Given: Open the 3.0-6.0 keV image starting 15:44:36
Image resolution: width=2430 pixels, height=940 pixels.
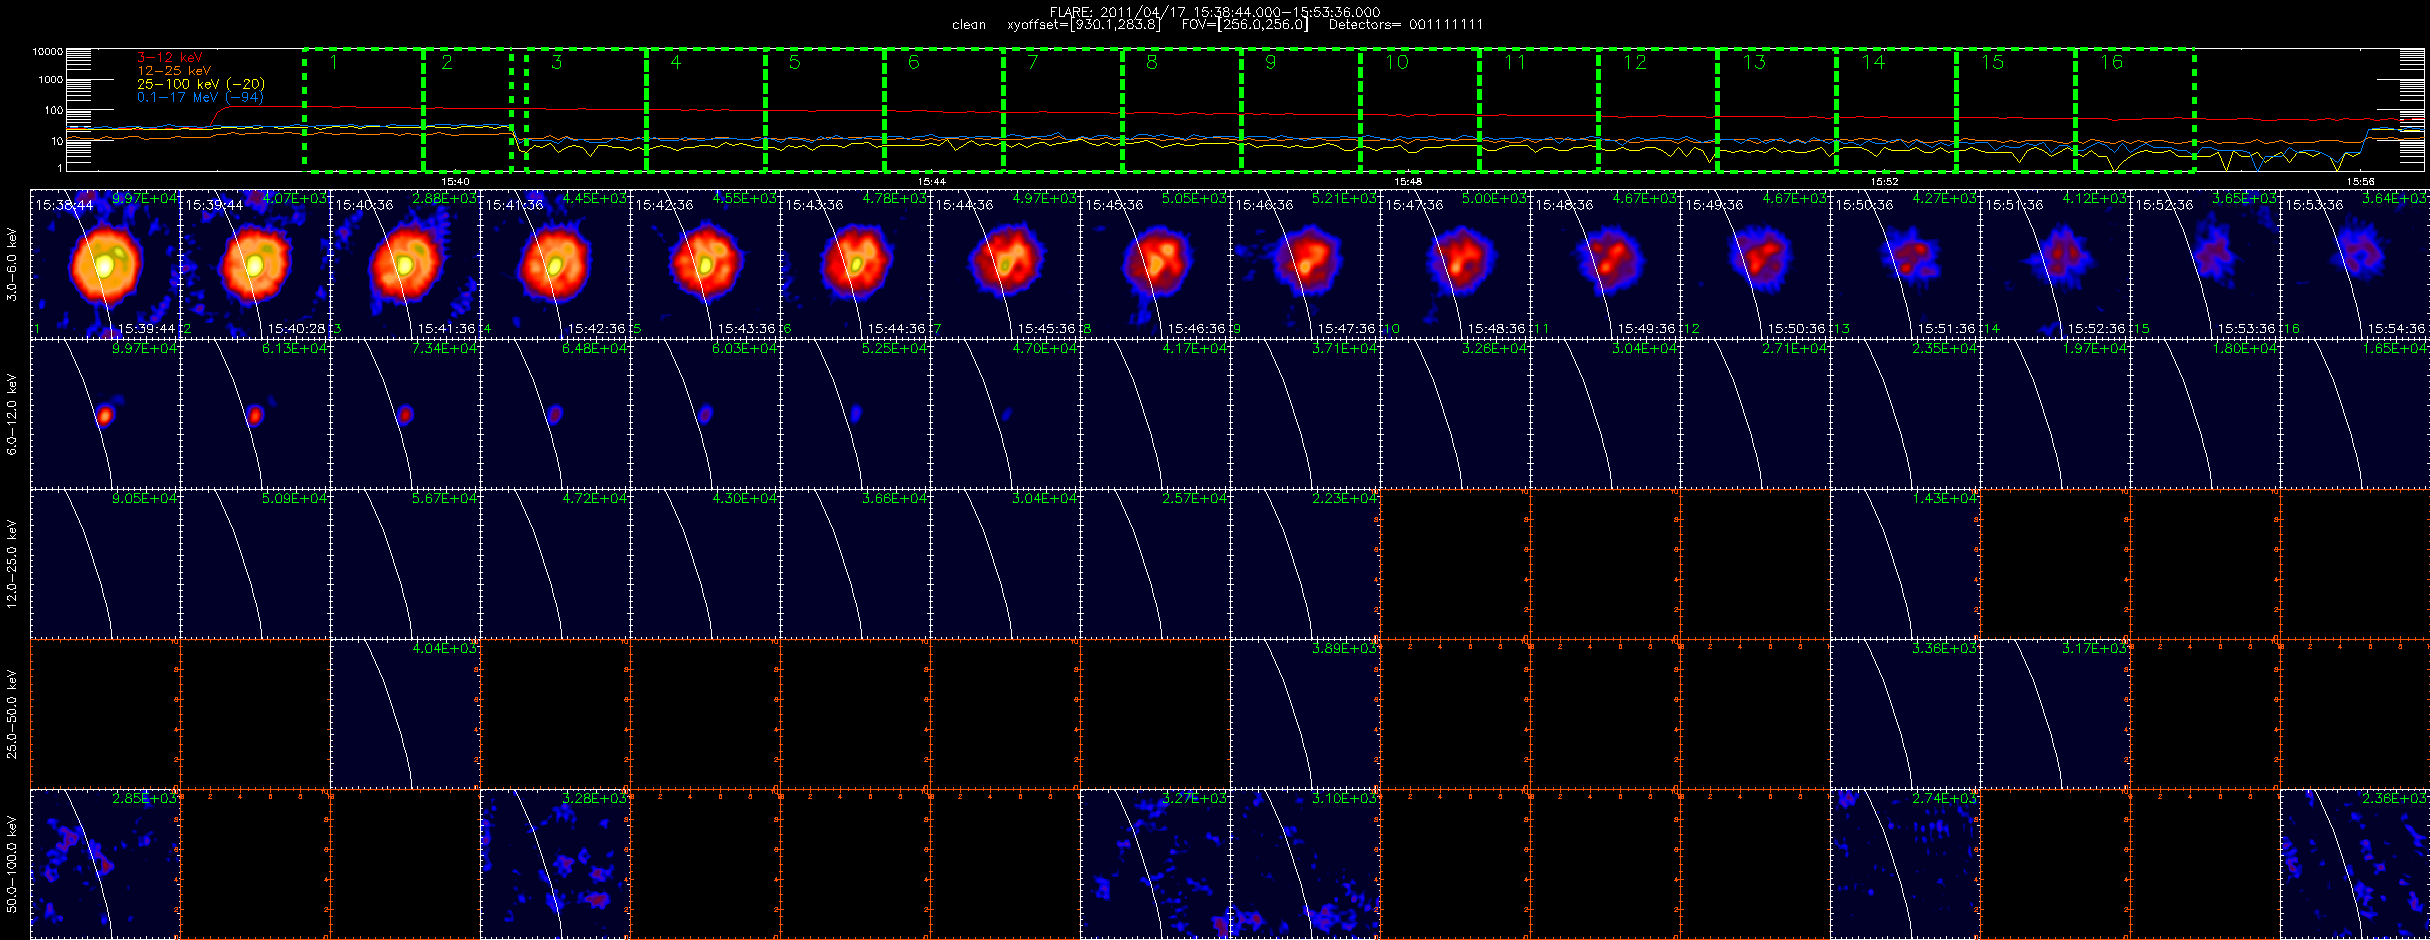Looking at the screenshot, I should [x=1005, y=264].
